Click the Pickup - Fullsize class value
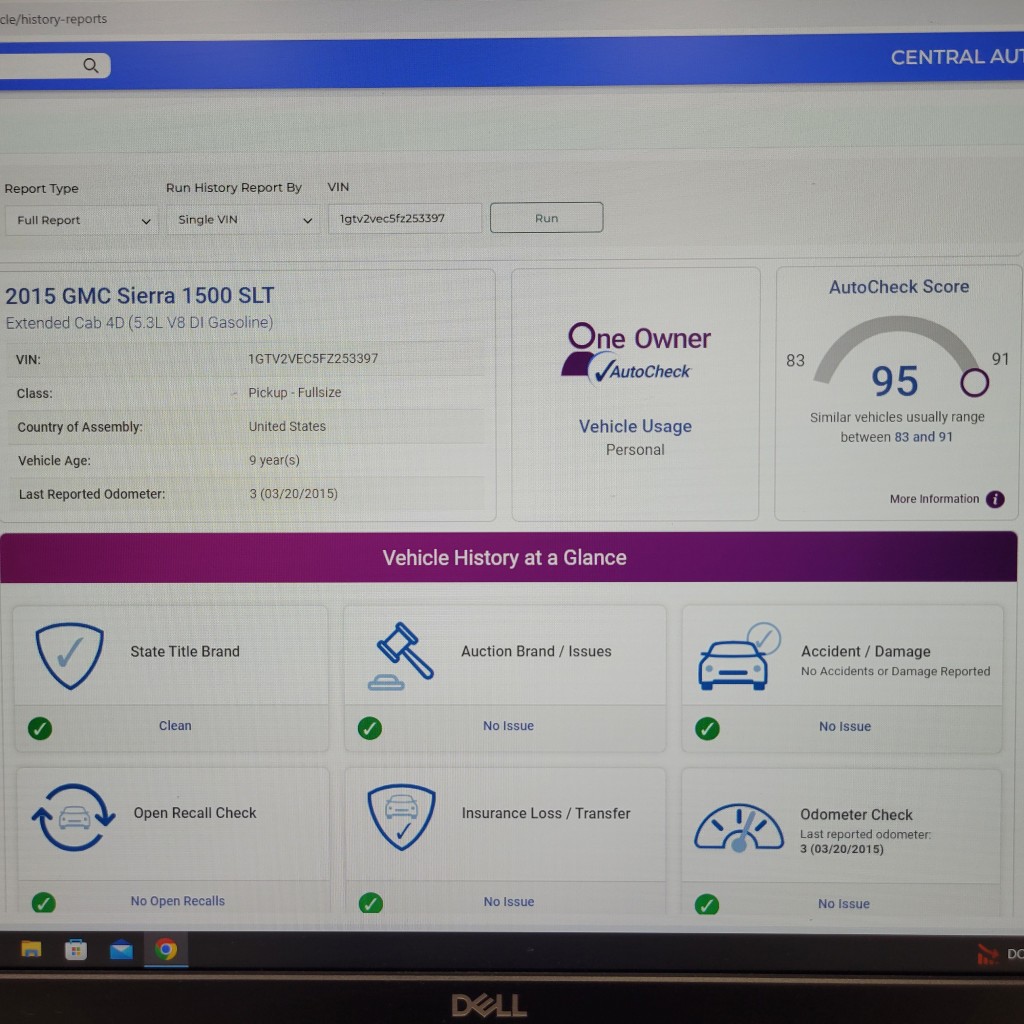Screen dimensions: 1024x1024 295,392
